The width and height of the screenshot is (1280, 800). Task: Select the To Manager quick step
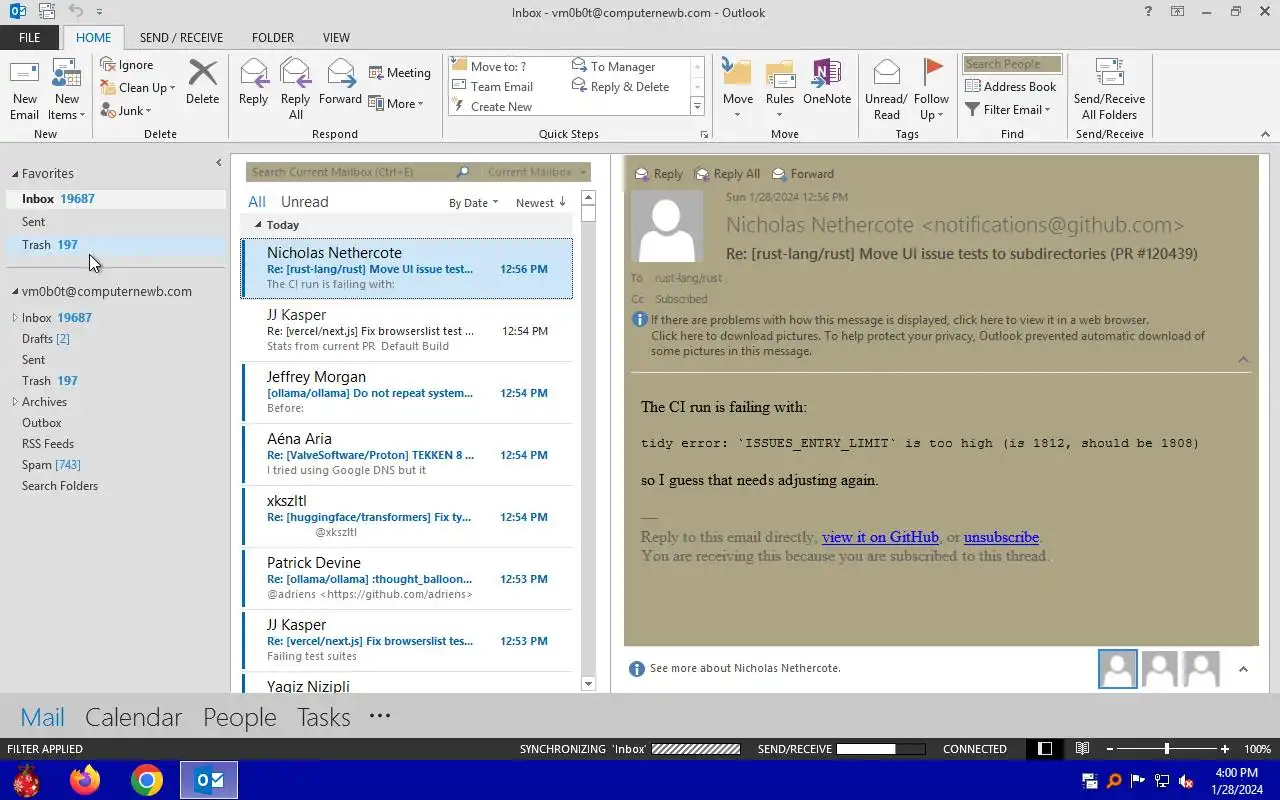(614, 67)
